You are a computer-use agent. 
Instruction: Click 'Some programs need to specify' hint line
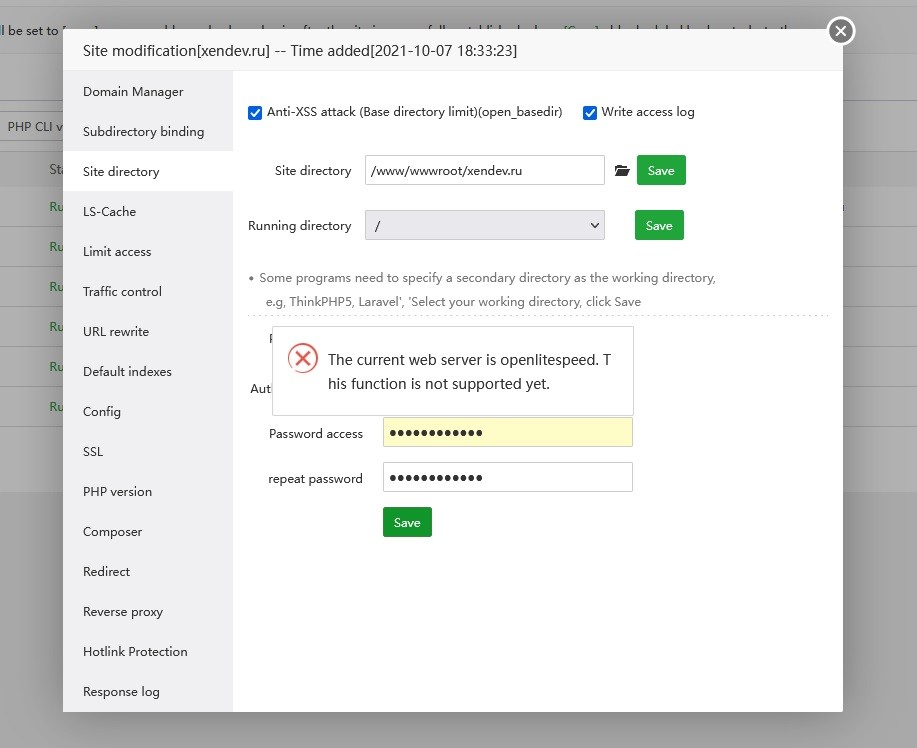pos(487,278)
